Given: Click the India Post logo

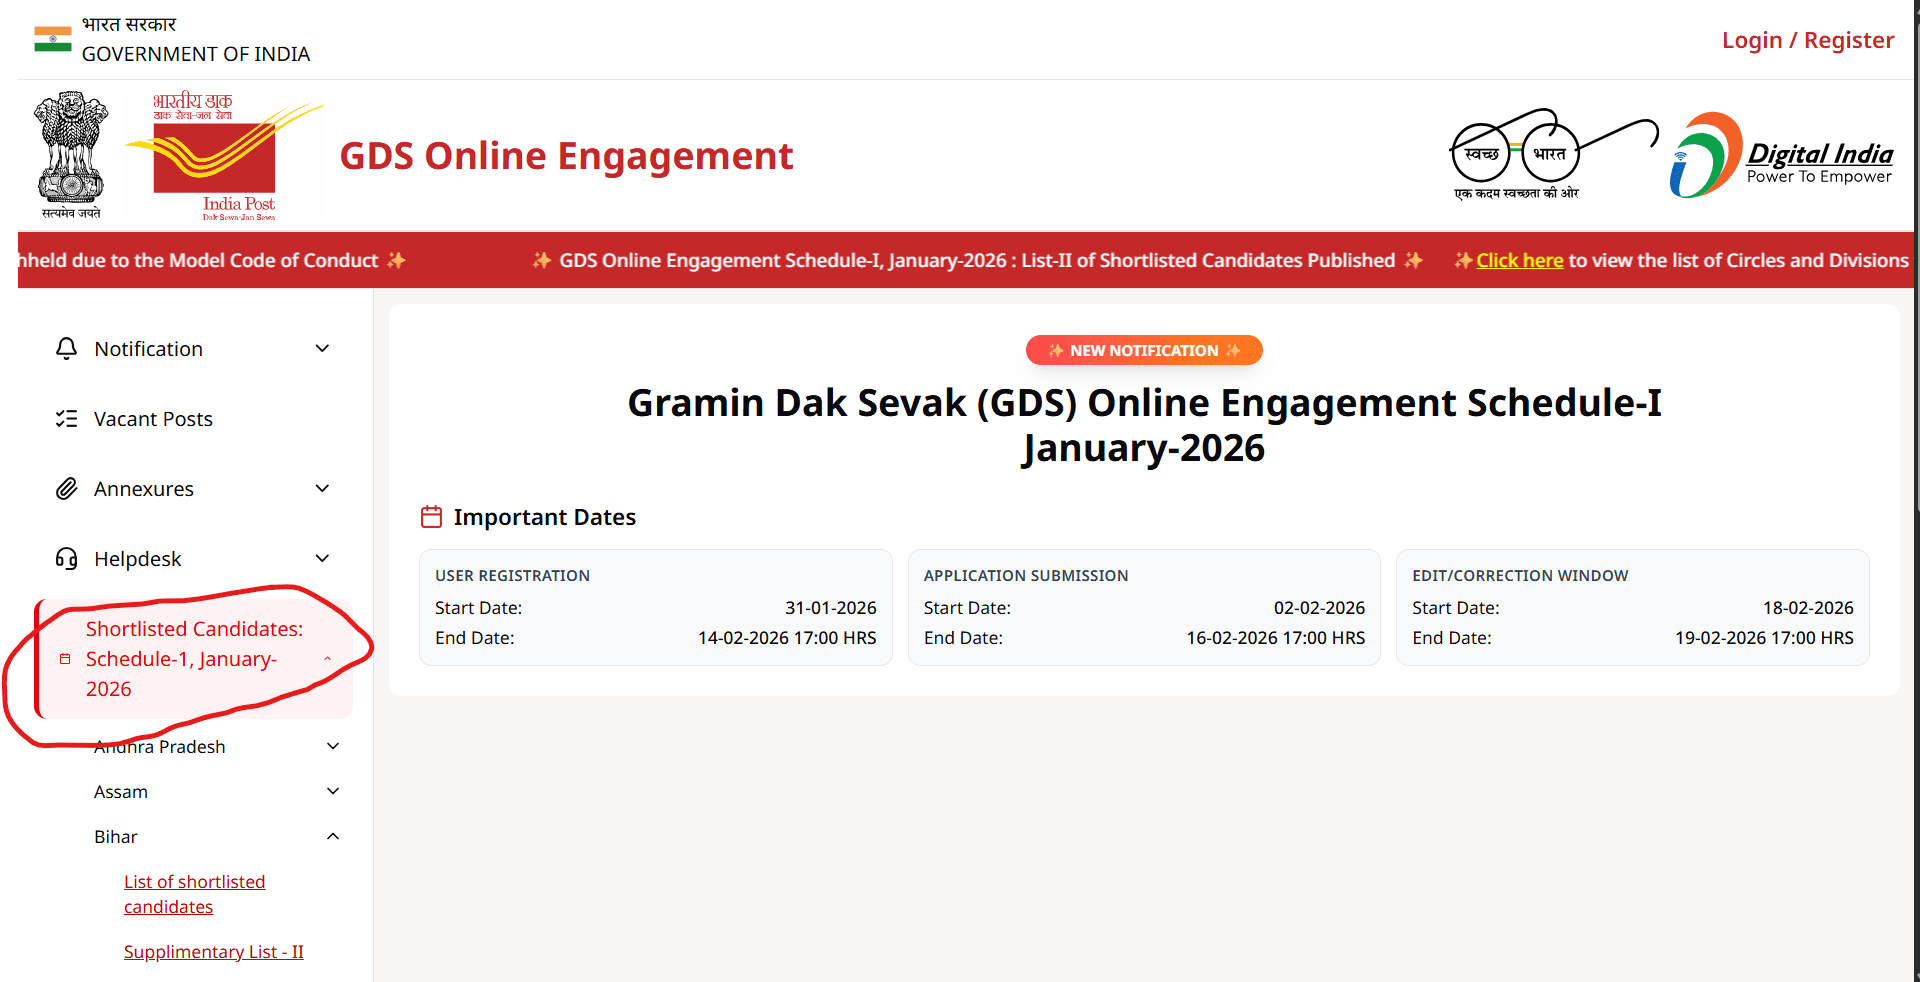Looking at the screenshot, I should [222, 156].
